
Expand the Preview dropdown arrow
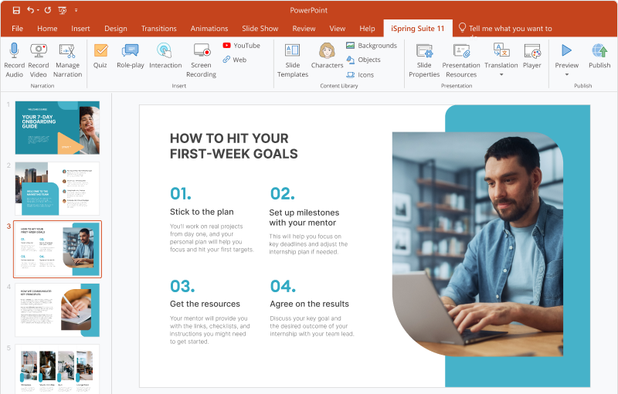click(x=567, y=74)
